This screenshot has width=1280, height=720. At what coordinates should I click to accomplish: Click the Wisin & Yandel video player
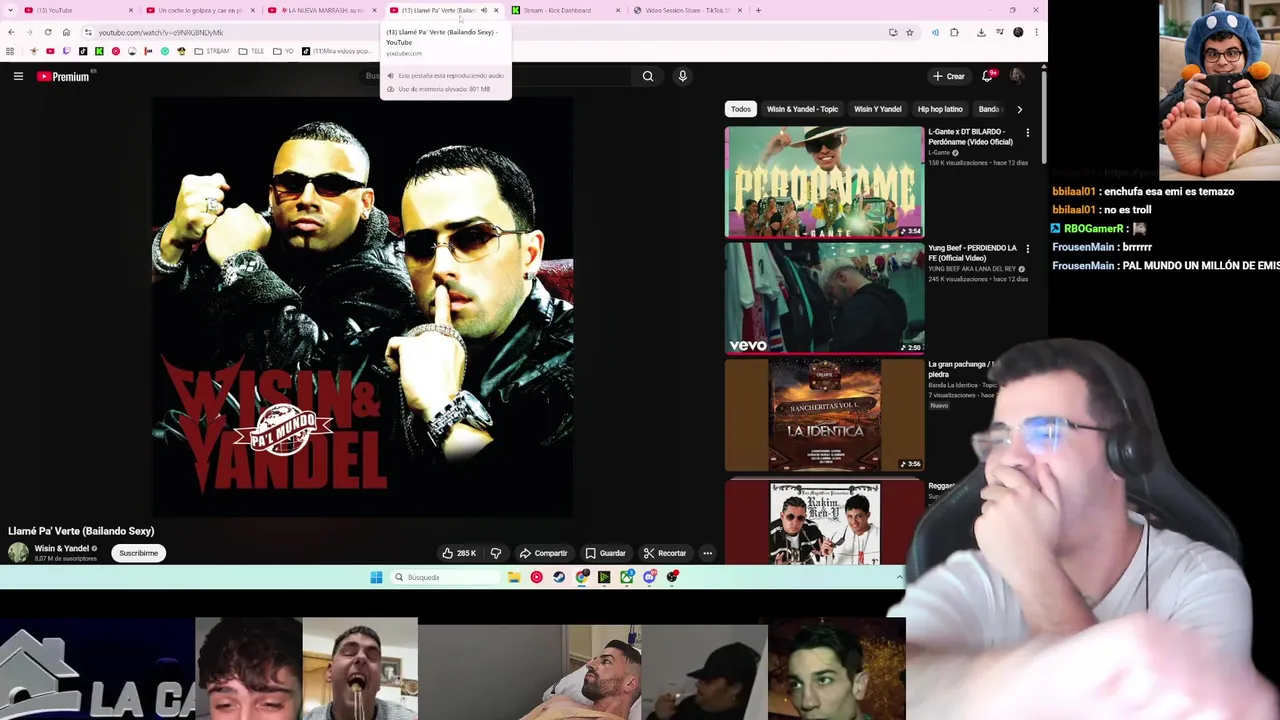362,308
